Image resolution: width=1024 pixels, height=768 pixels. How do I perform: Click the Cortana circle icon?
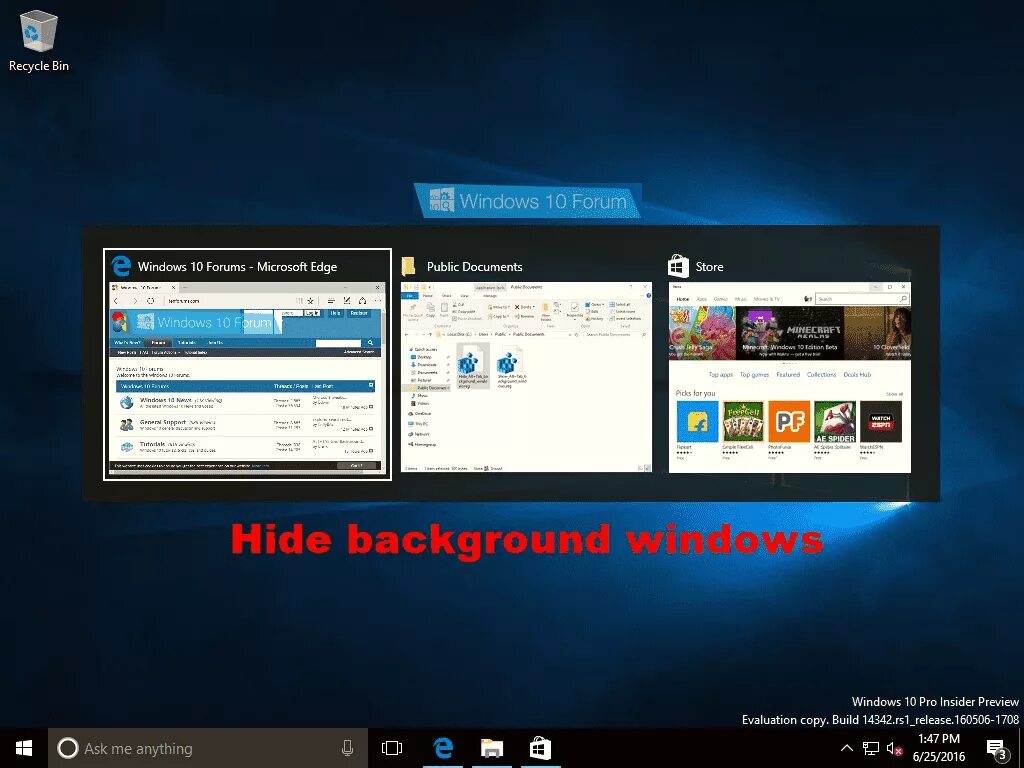click(67, 748)
